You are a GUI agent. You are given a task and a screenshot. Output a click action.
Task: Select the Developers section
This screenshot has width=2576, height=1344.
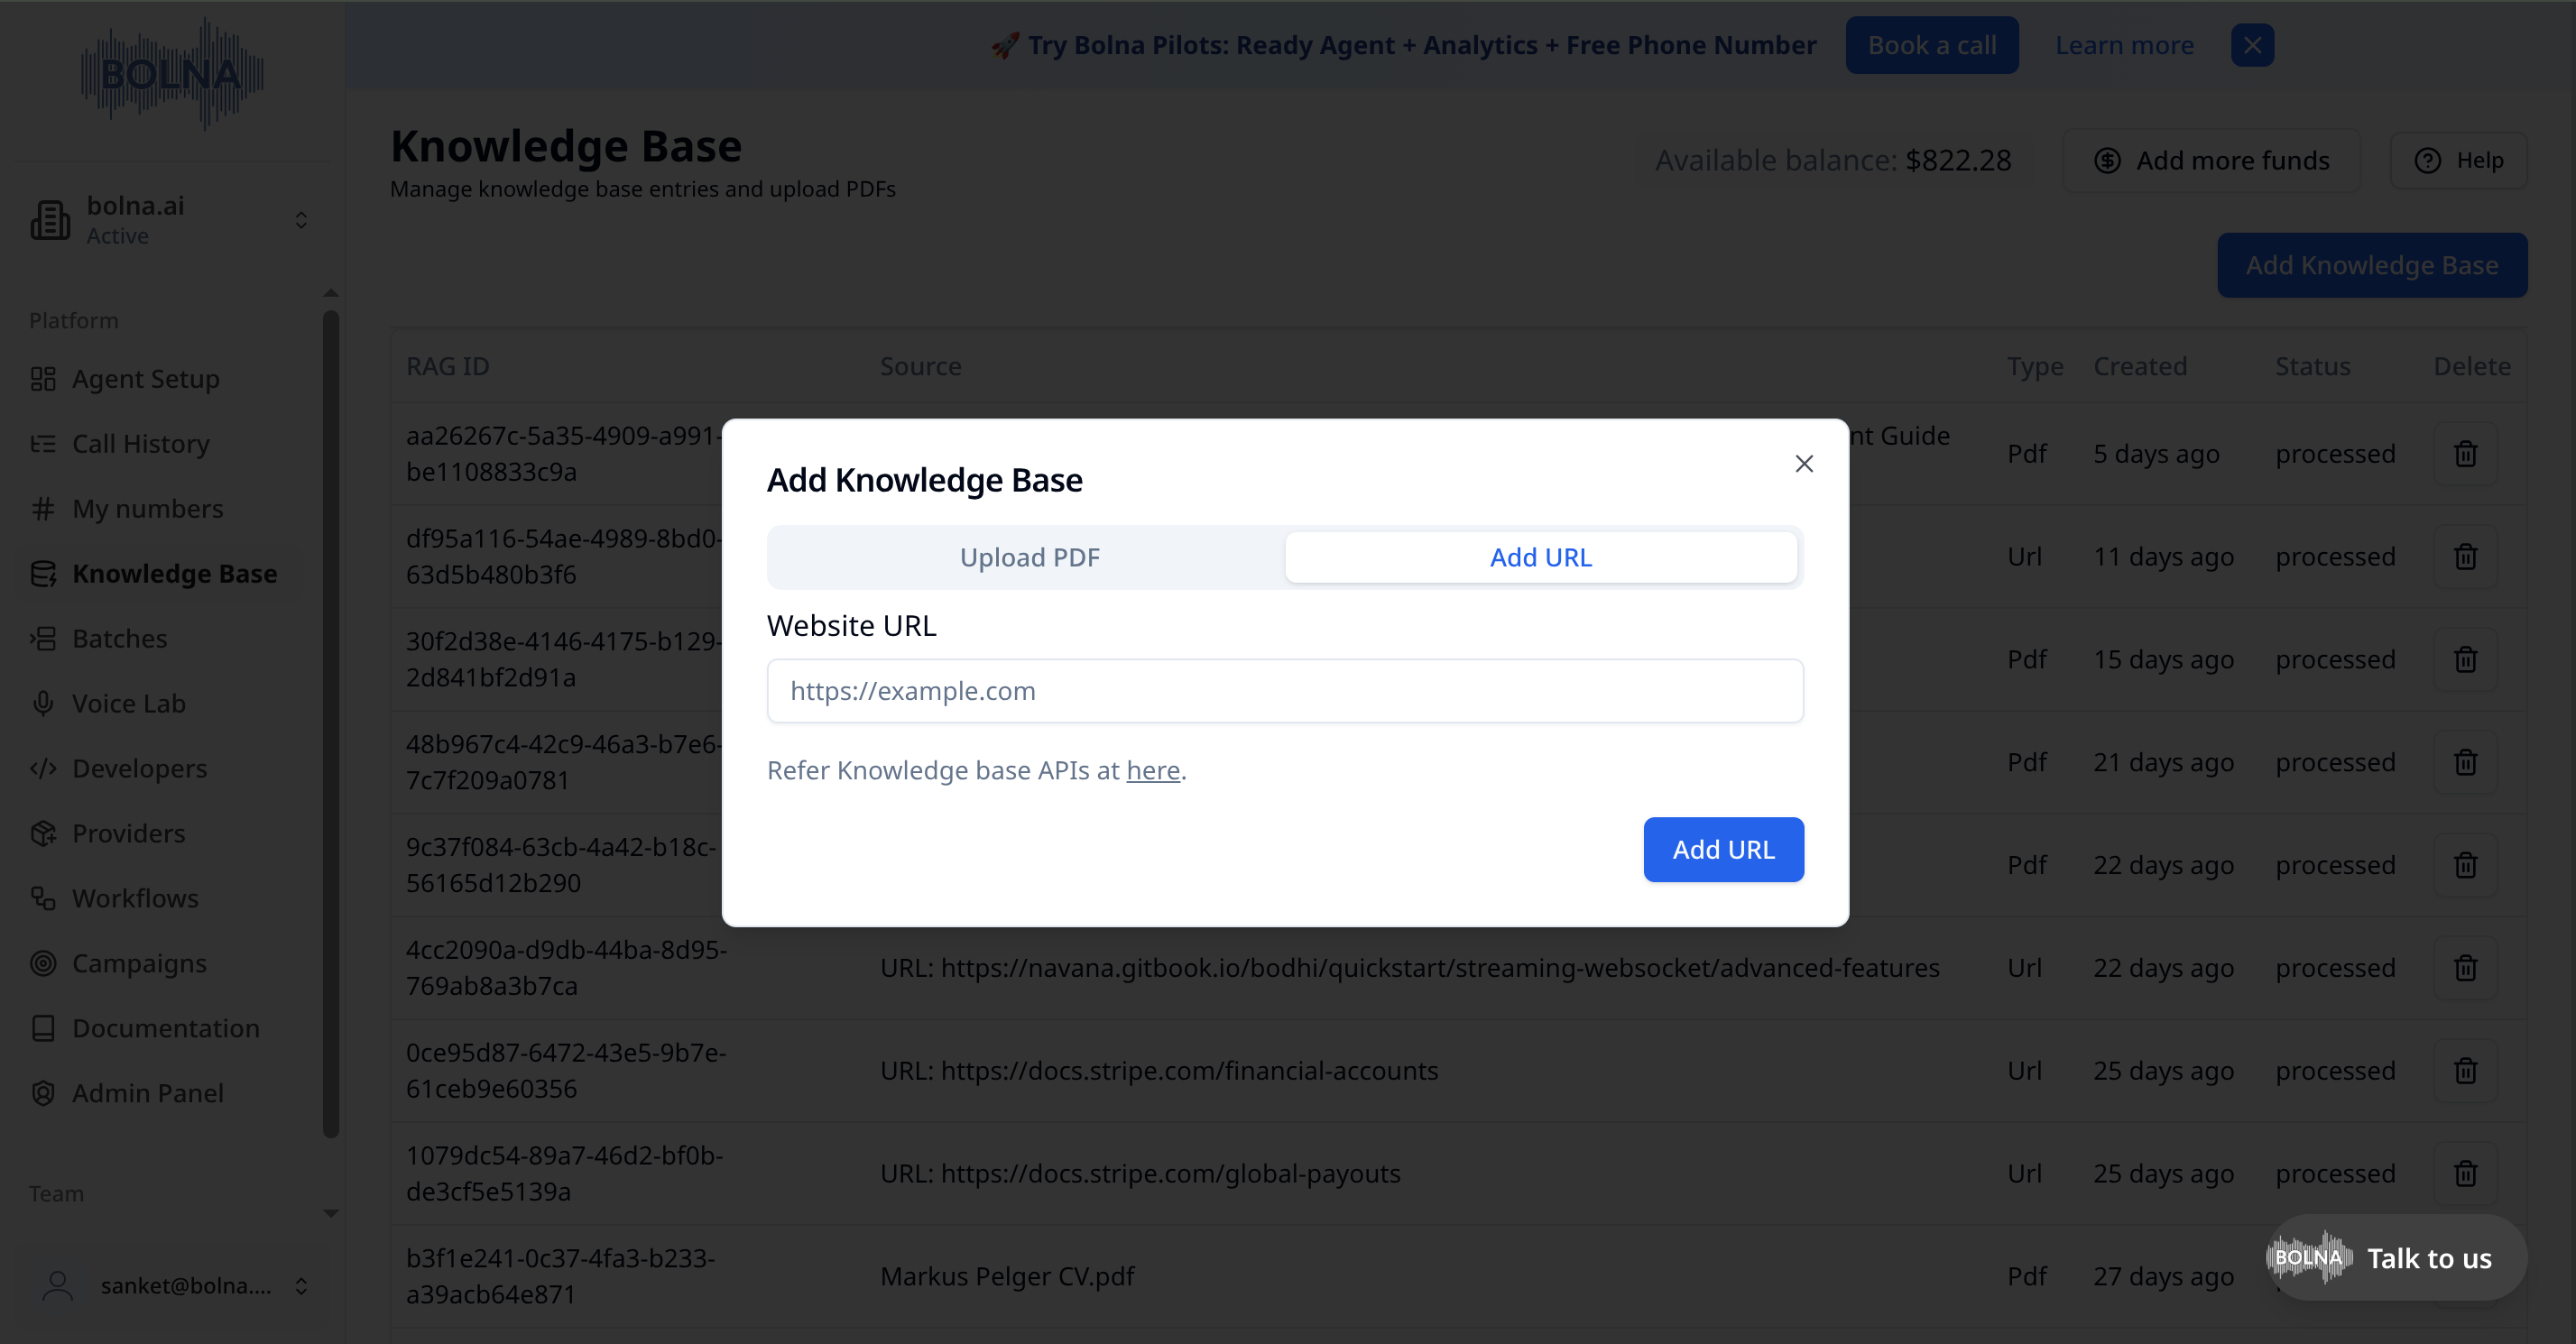(x=139, y=768)
